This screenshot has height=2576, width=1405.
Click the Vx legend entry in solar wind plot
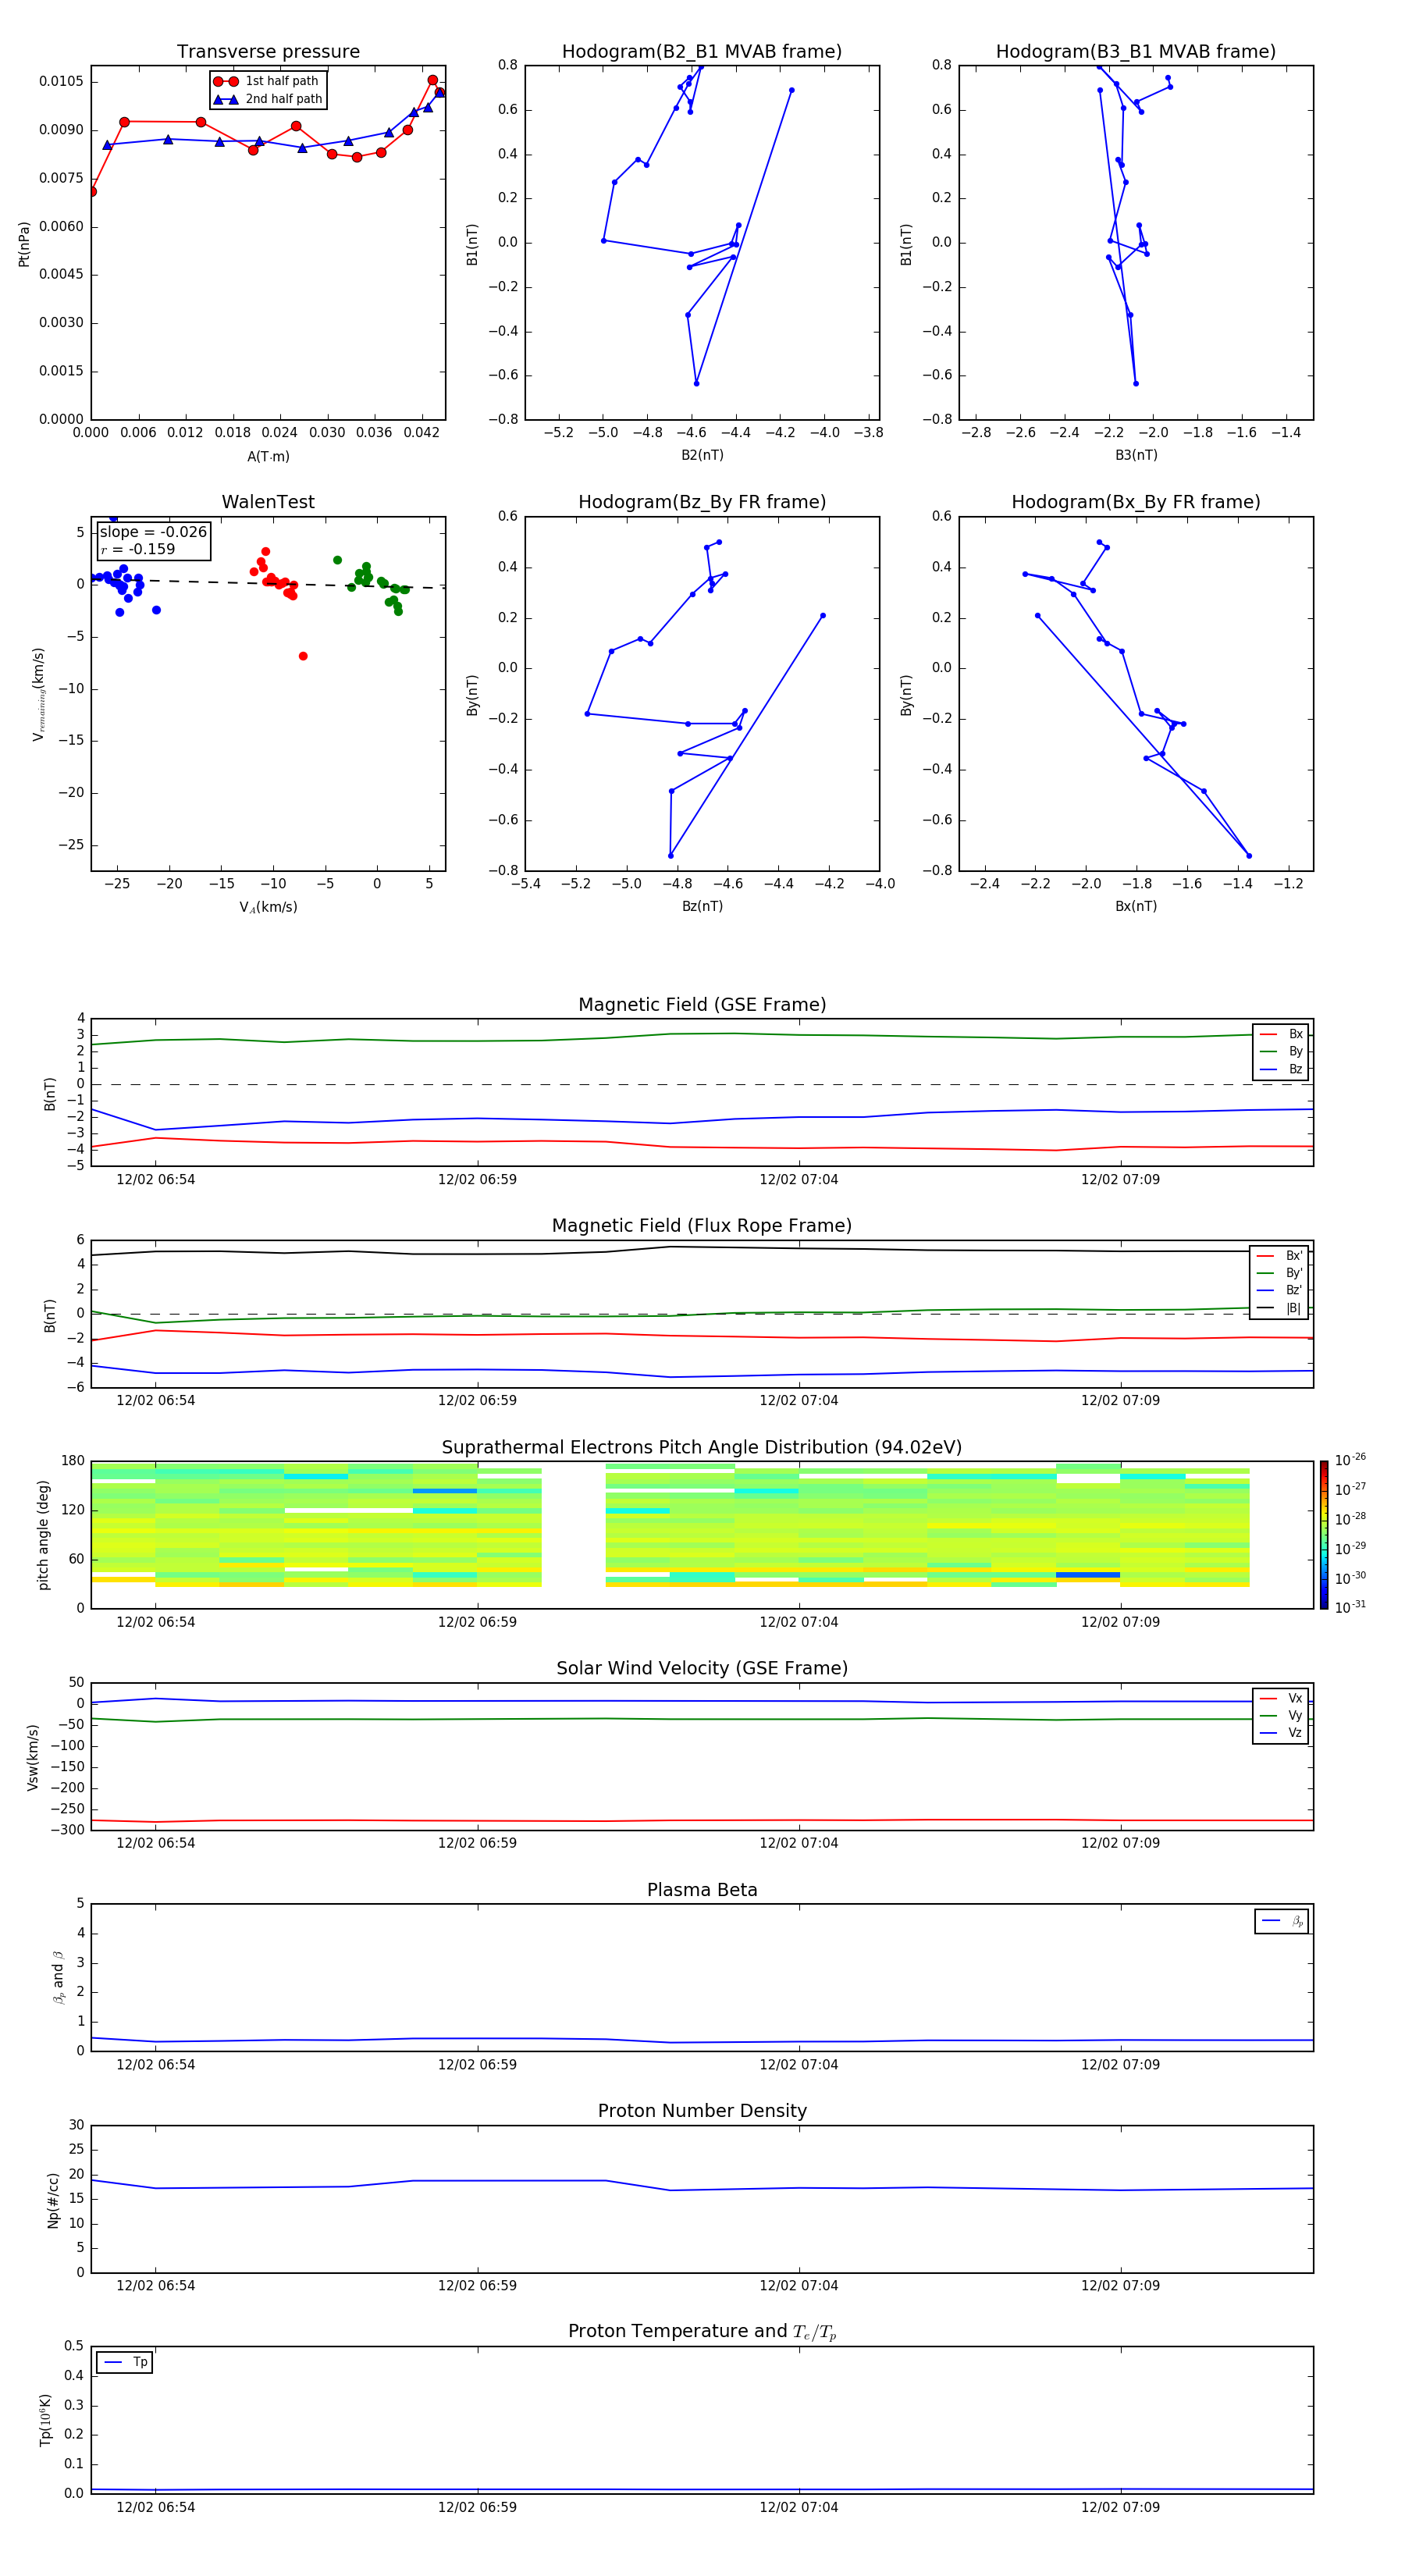(1281, 1699)
